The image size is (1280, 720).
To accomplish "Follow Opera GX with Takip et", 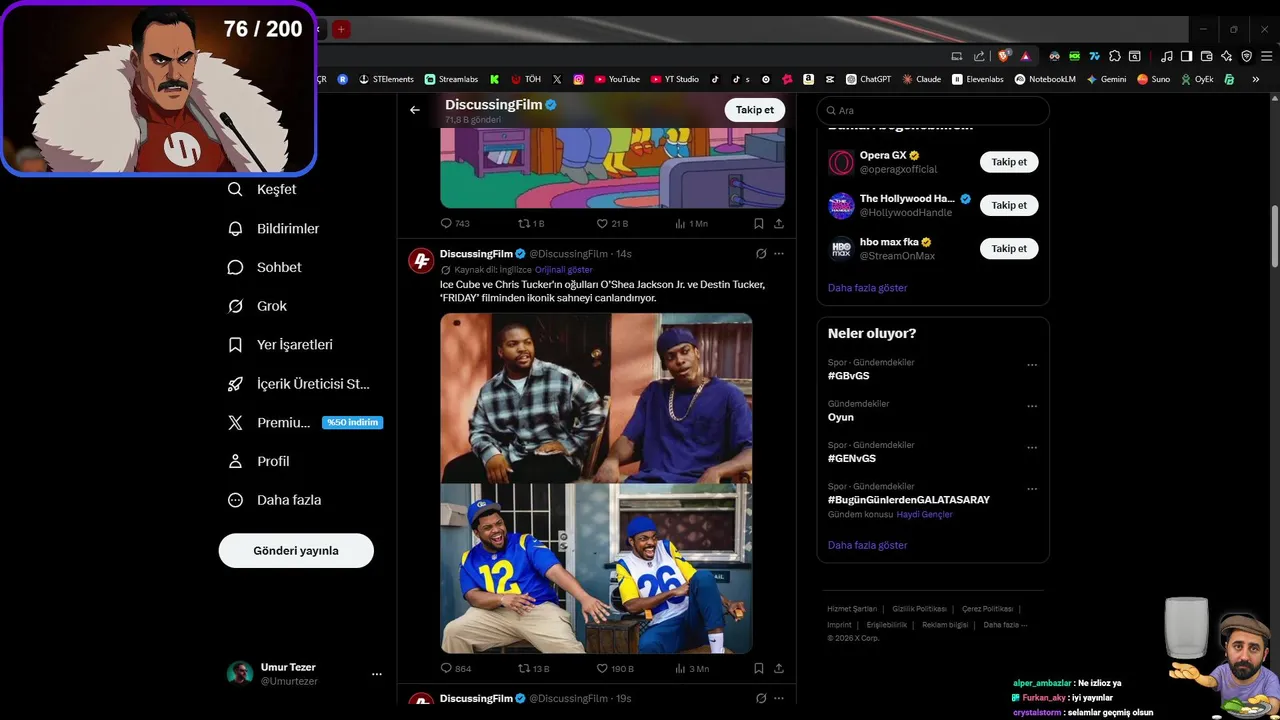I will pyautogui.click(x=1009, y=162).
